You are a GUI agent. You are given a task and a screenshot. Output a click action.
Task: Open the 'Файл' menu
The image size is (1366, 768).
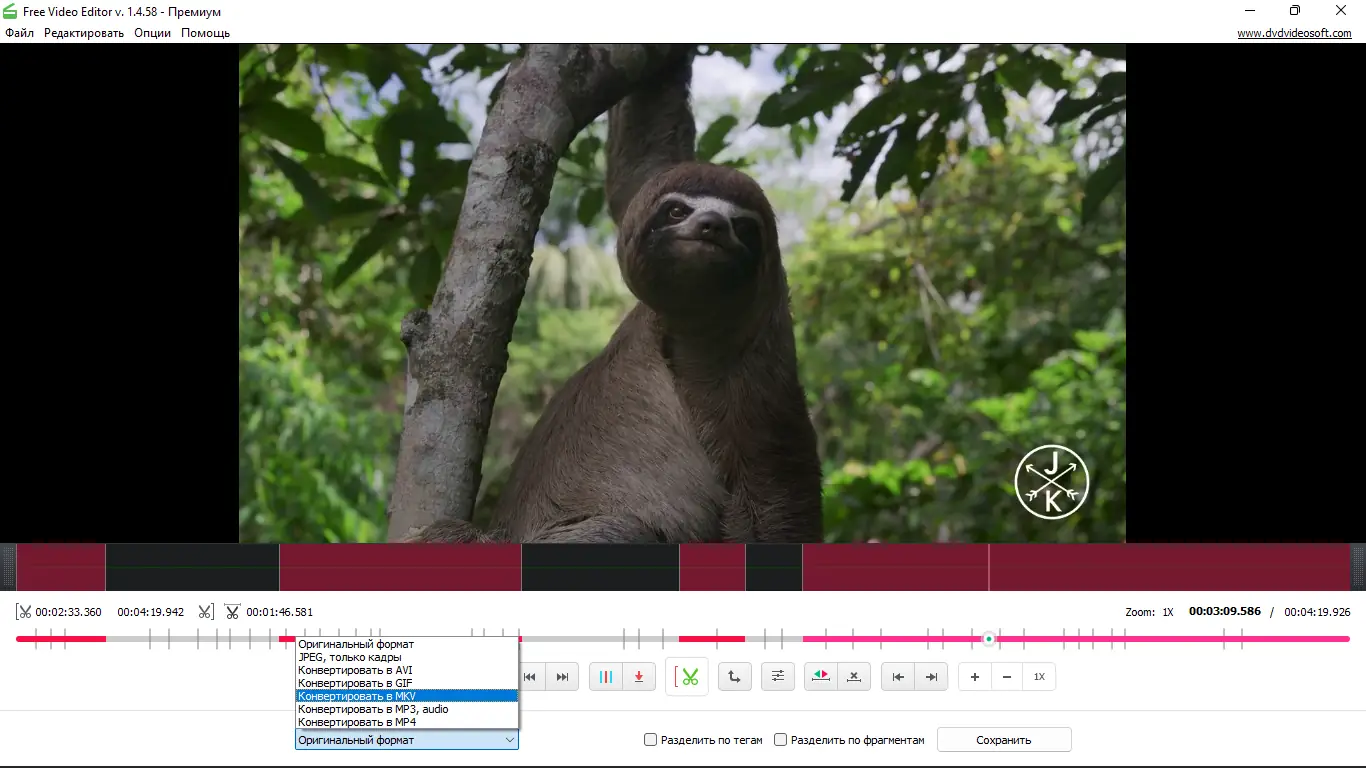pos(18,32)
